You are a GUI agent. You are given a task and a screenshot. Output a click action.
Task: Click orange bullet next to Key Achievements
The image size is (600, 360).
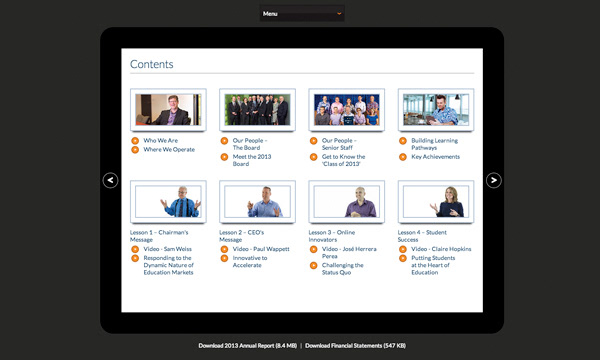(403, 157)
